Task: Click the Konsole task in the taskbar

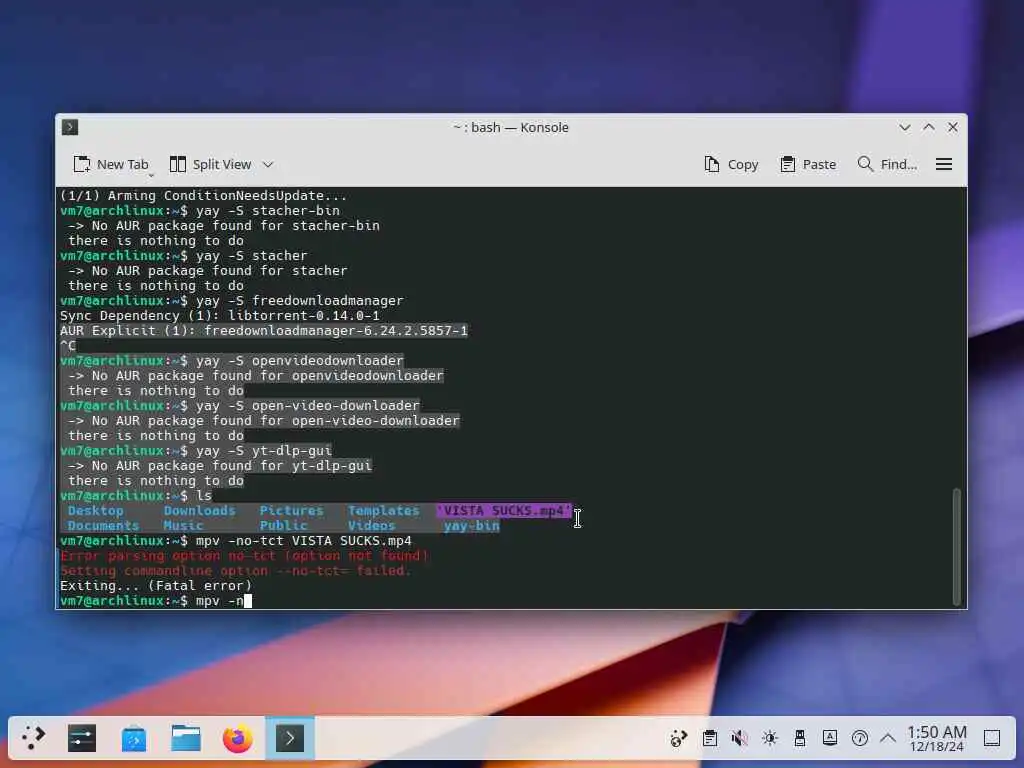Action: click(289, 738)
